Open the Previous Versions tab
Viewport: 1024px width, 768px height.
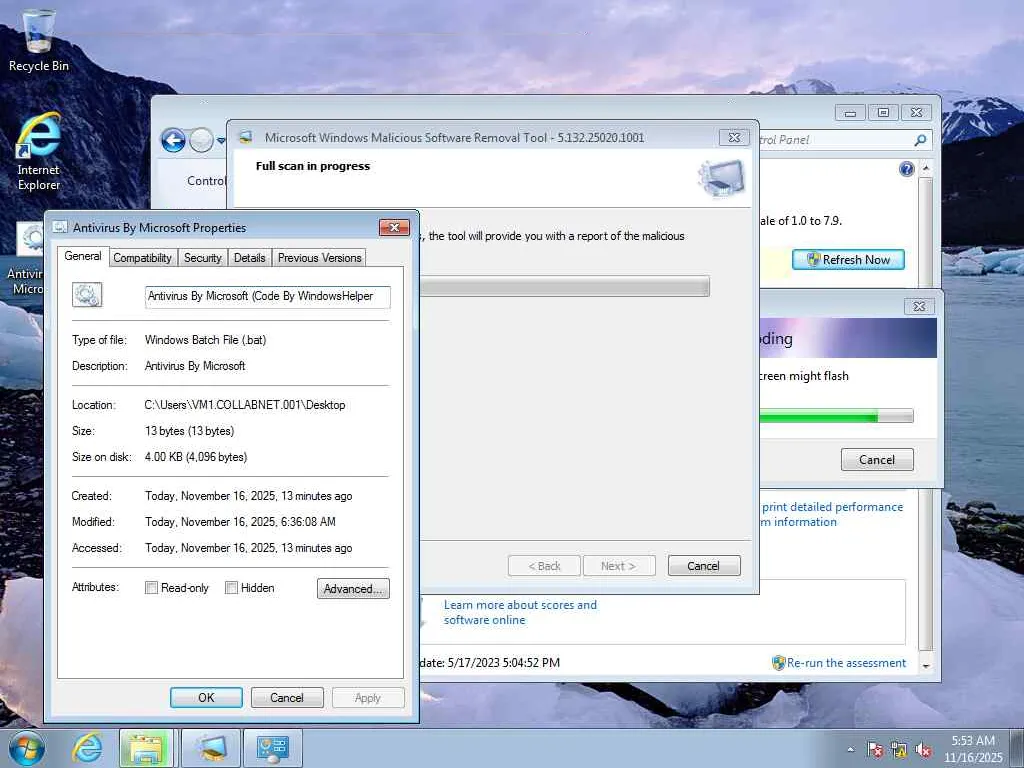(x=319, y=258)
